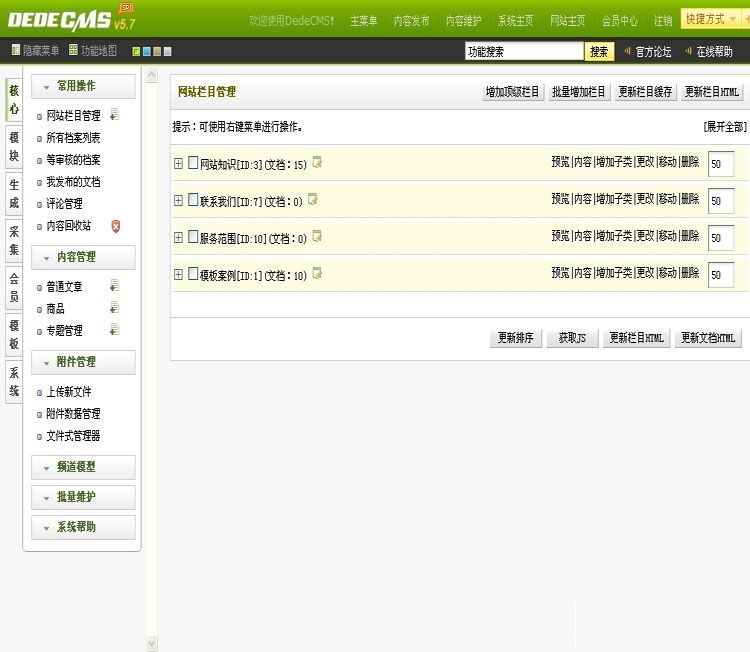
Task: Switch to the 模块 side tab
Action: (14, 146)
